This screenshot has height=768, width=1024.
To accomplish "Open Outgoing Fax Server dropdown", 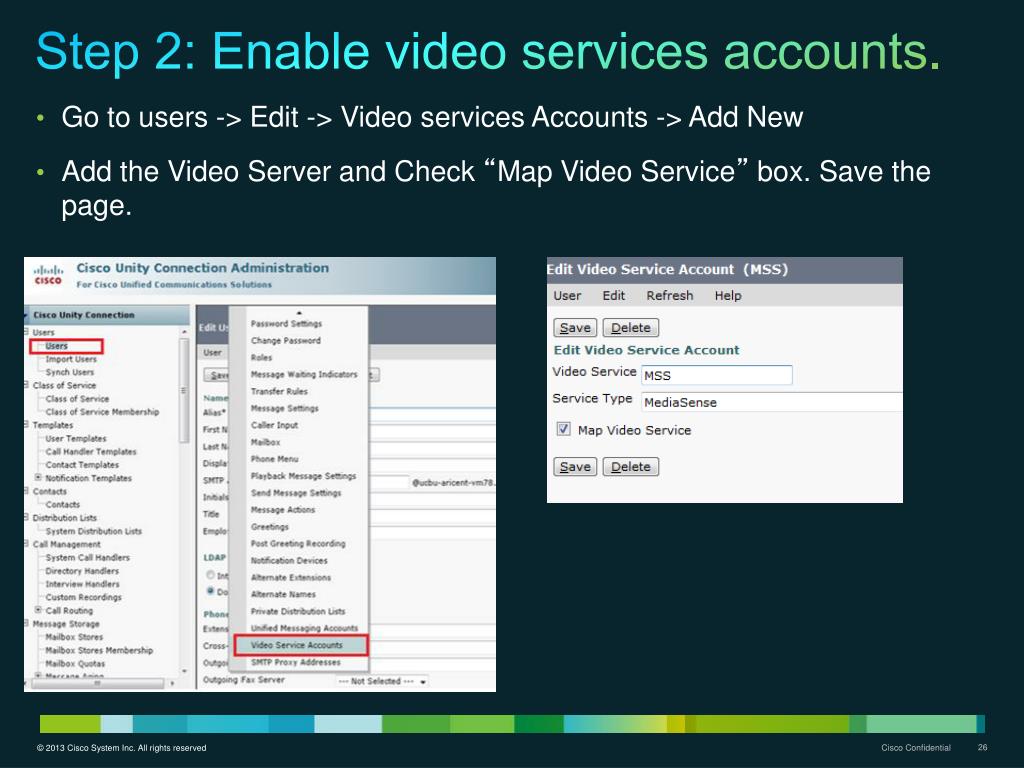I will pyautogui.click(x=382, y=681).
